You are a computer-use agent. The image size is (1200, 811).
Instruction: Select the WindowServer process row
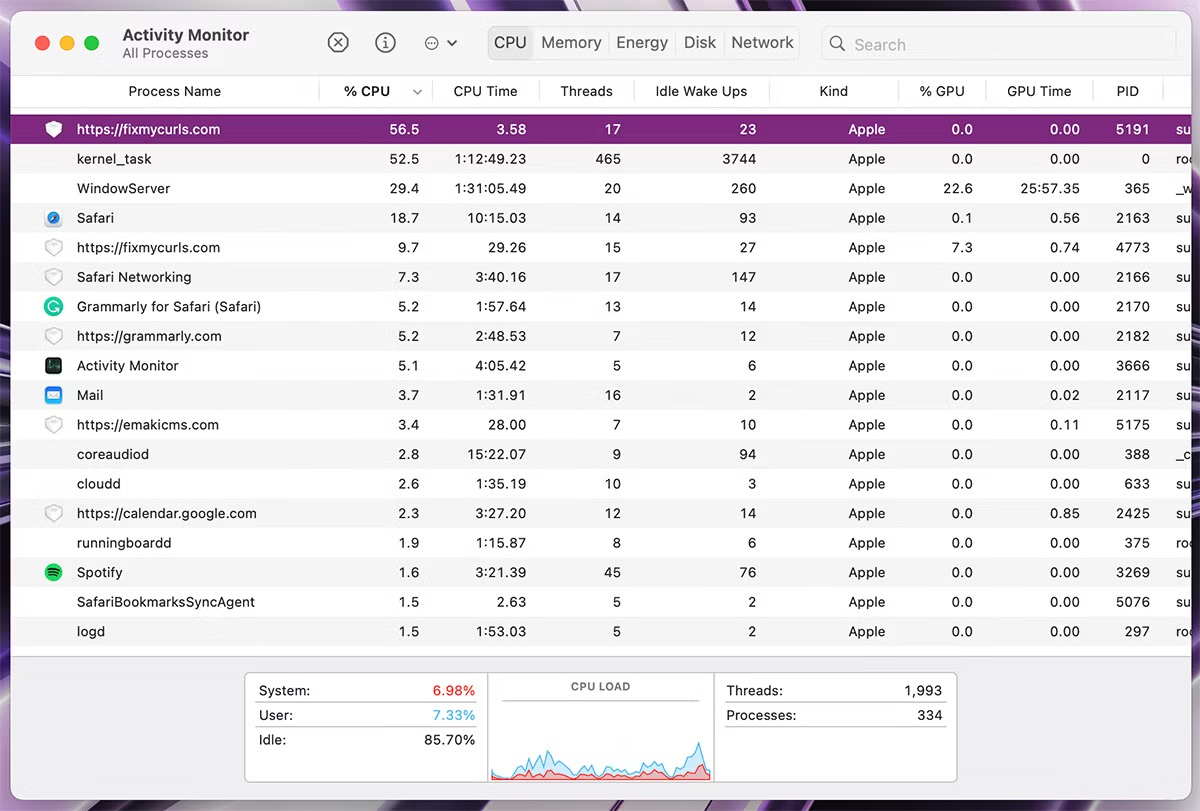[x=600, y=189]
